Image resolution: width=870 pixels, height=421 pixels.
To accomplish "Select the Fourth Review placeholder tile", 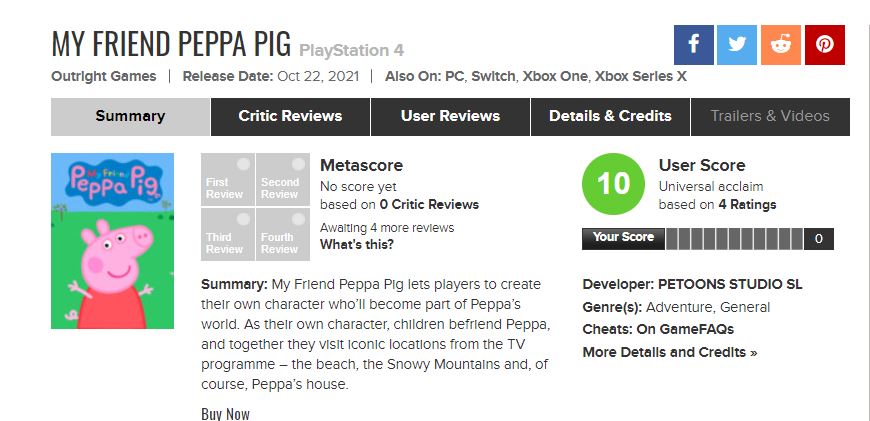I will 281,235.
